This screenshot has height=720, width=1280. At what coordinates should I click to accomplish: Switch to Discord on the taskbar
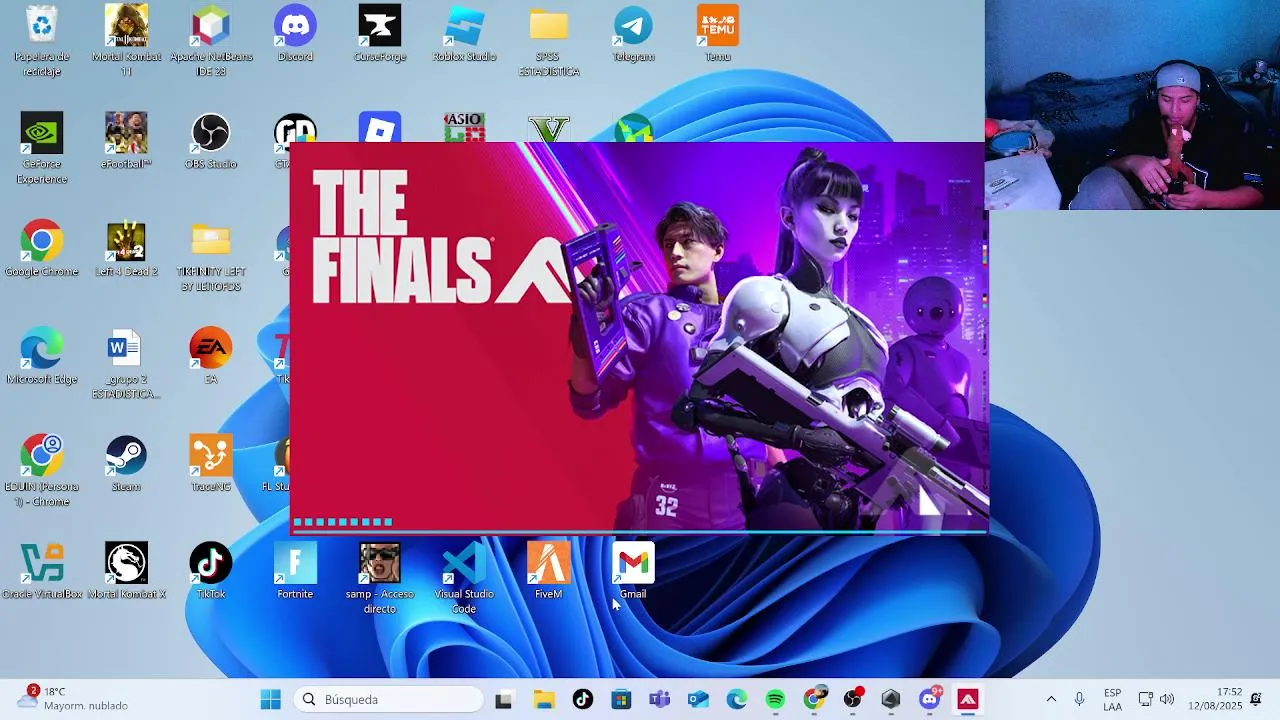point(930,700)
